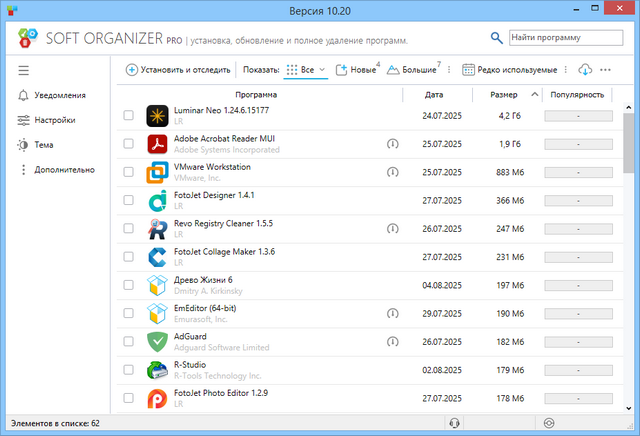Show Редко используемые programs

coord(510,70)
